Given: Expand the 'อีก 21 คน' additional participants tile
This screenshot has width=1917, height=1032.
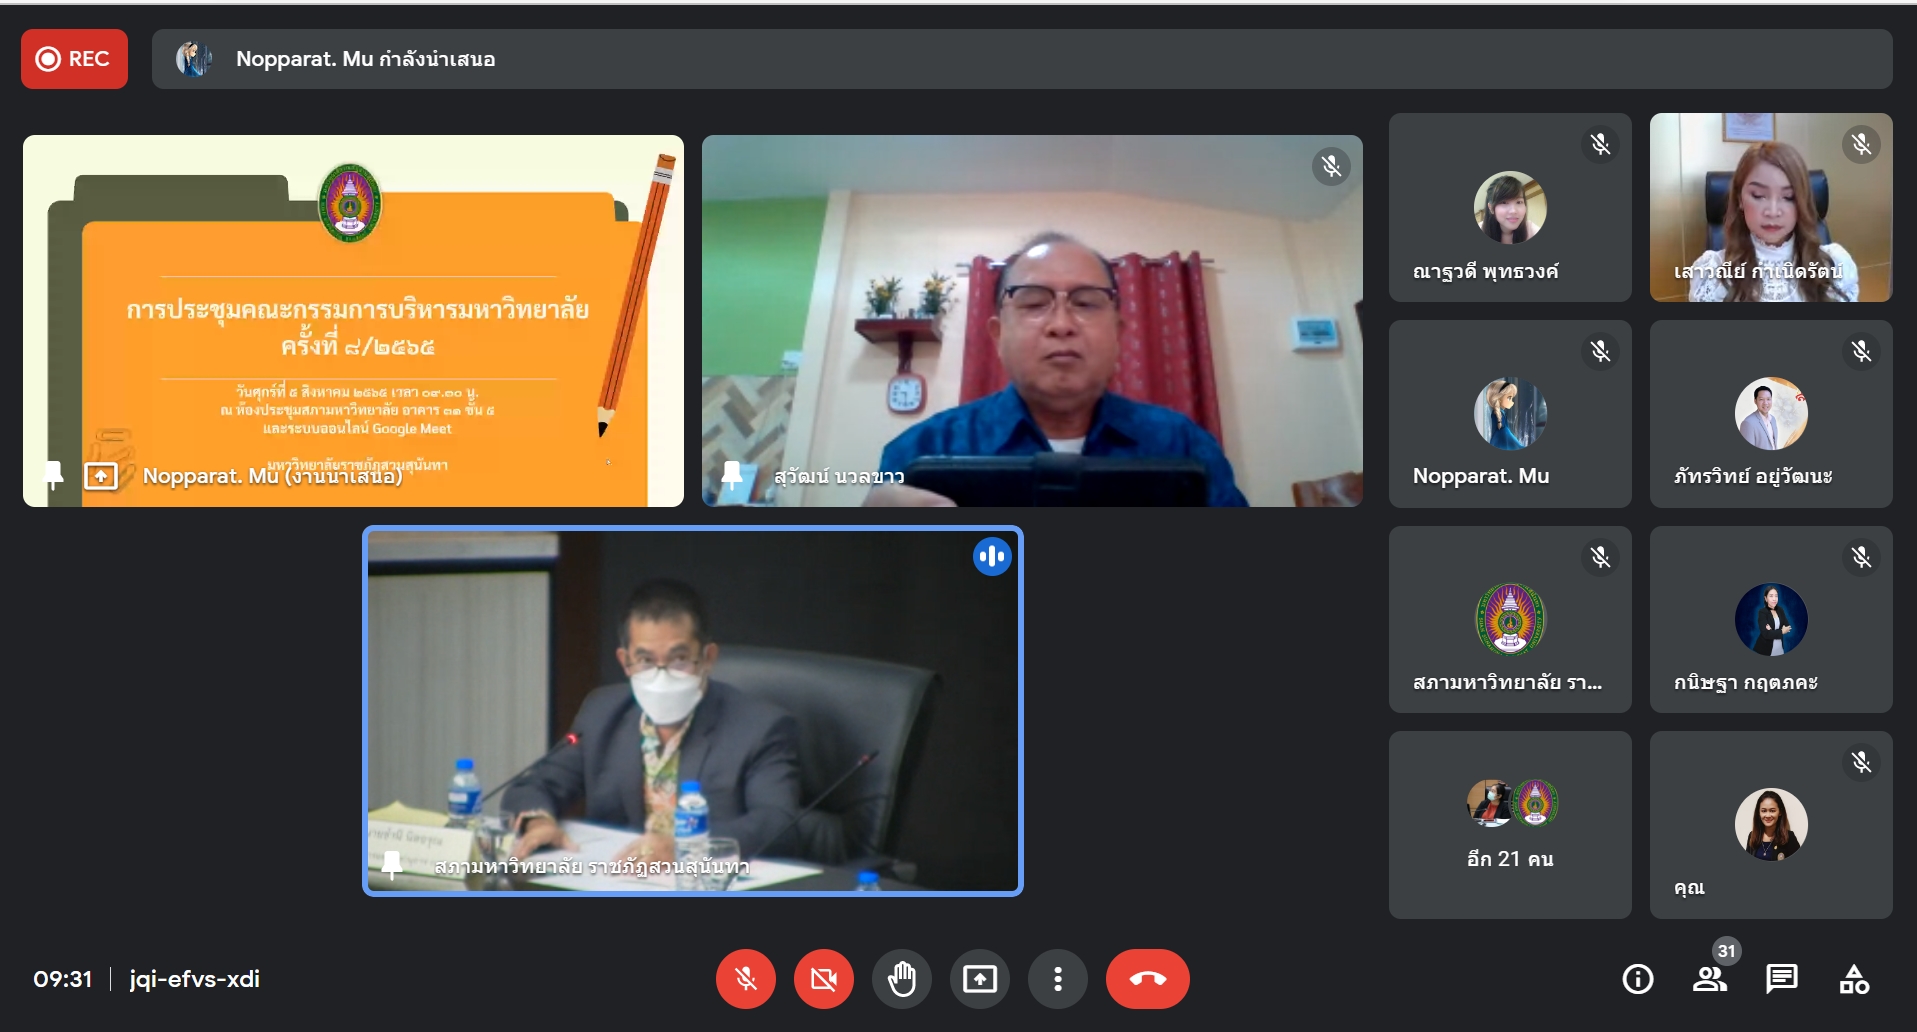Looking at the screenshot, I should point(1509,824).
